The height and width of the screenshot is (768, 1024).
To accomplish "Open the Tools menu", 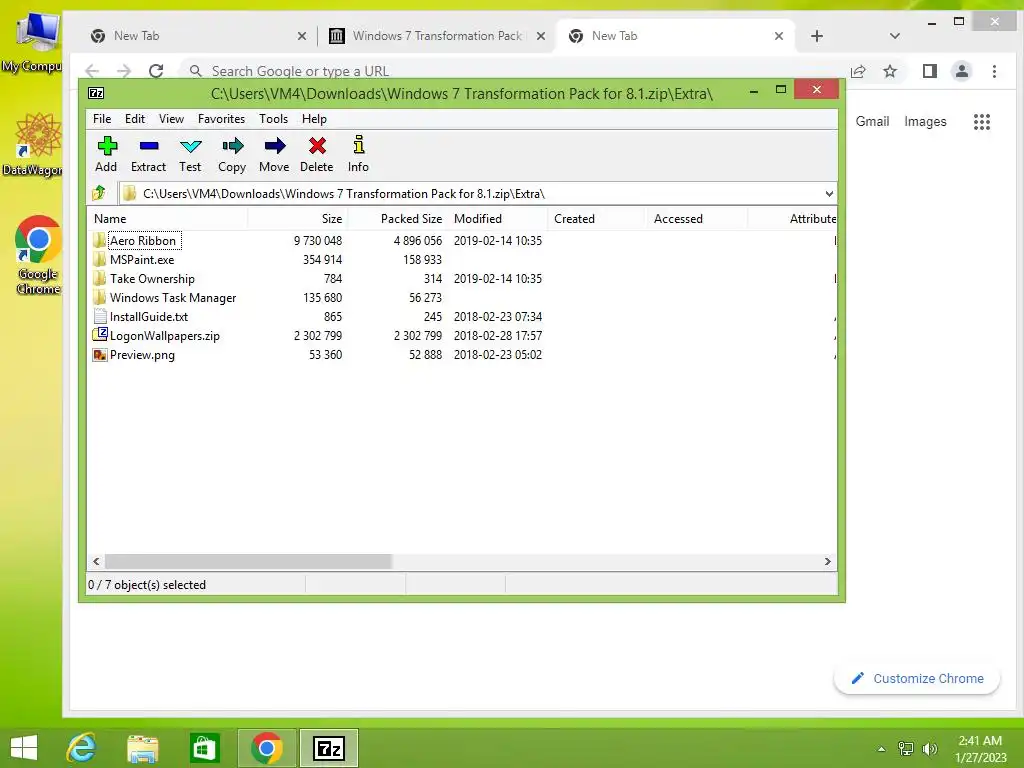I will 273,119.
